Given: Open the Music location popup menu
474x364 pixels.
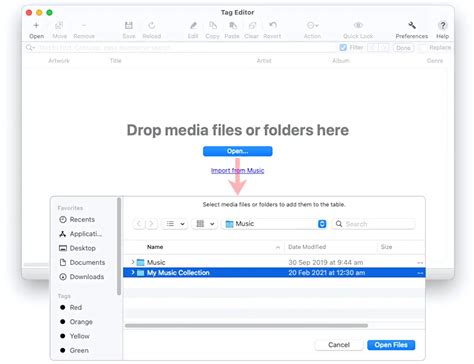Looking at the screenshot, I should click(275, 224).
